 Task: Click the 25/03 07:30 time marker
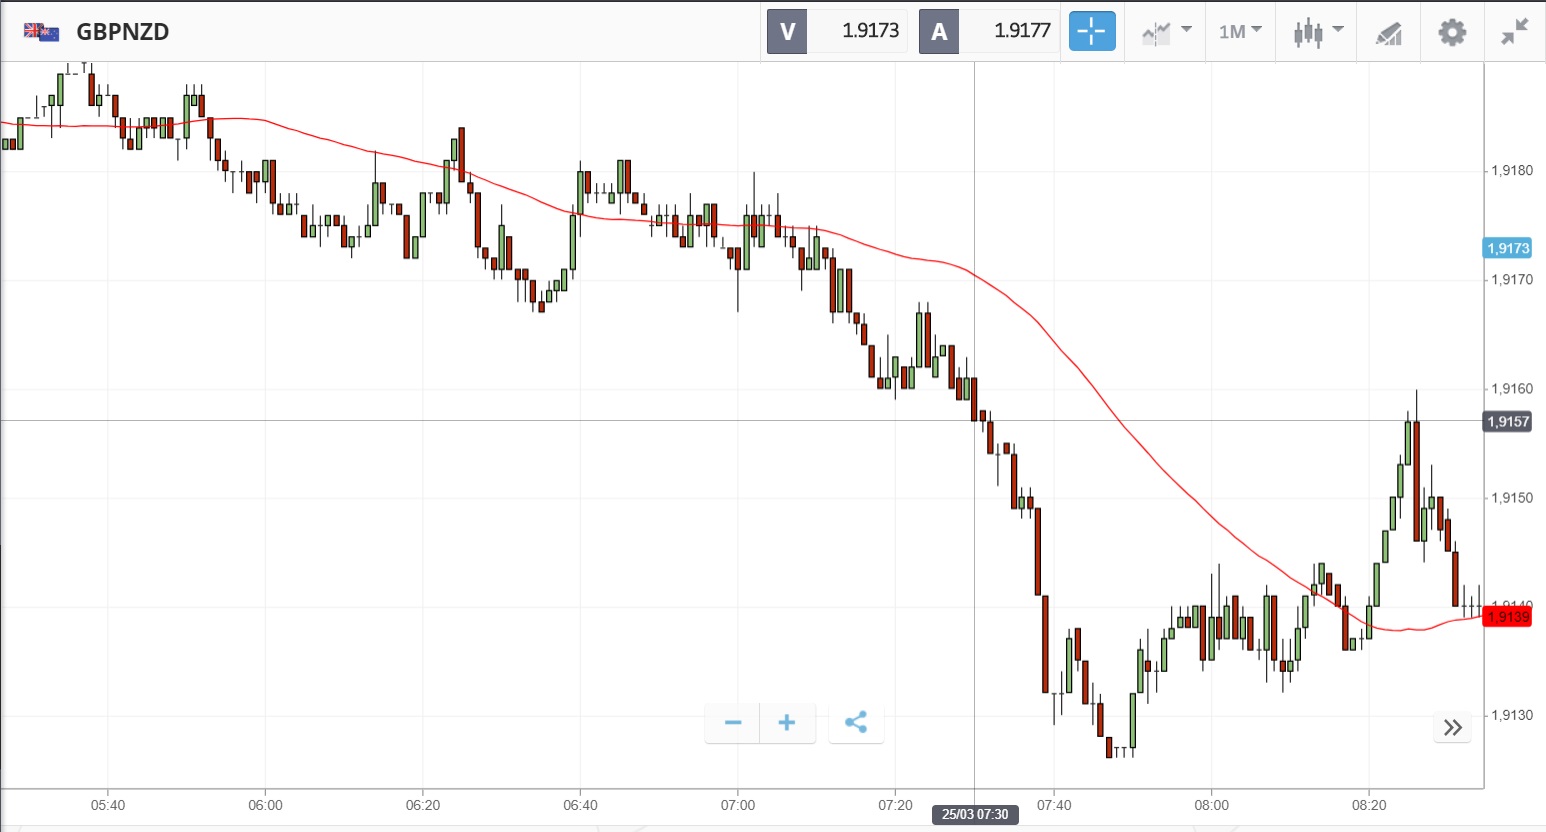[975, 814]
